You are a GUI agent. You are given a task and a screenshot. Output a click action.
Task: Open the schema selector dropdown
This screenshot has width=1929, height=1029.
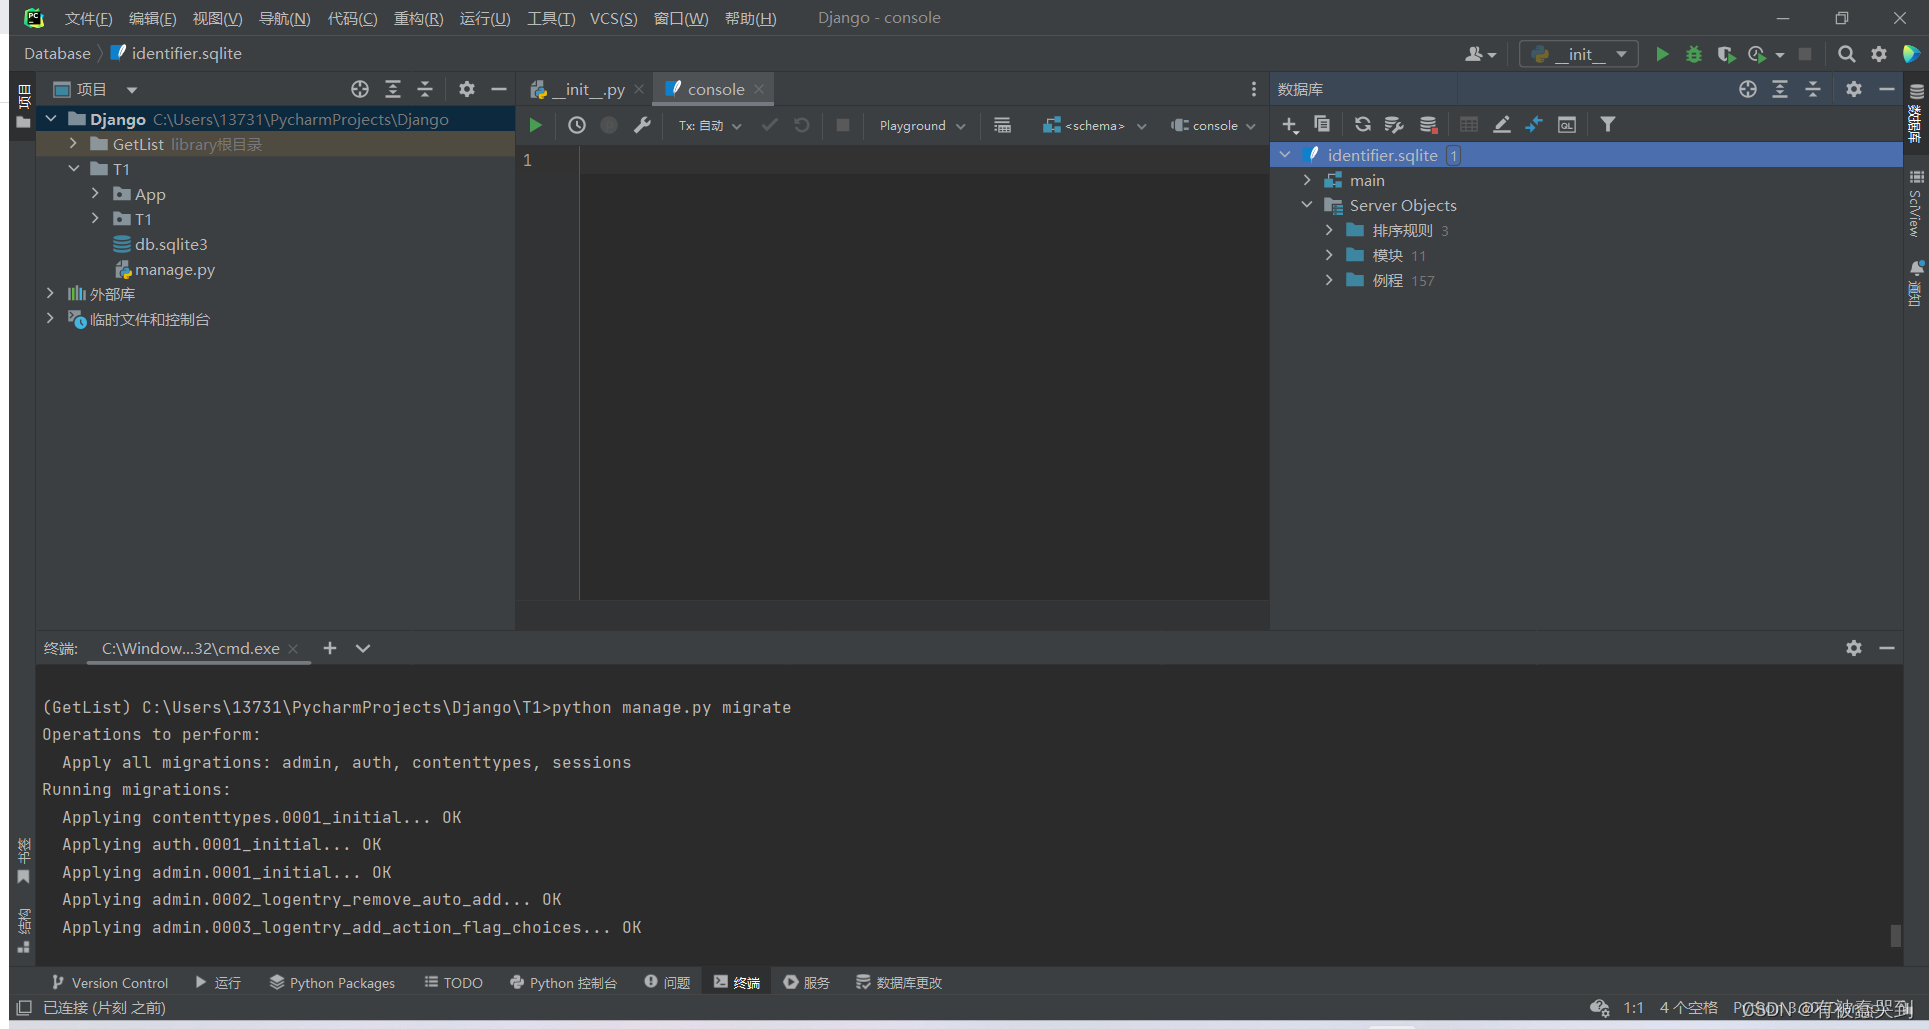point(1094,125)
